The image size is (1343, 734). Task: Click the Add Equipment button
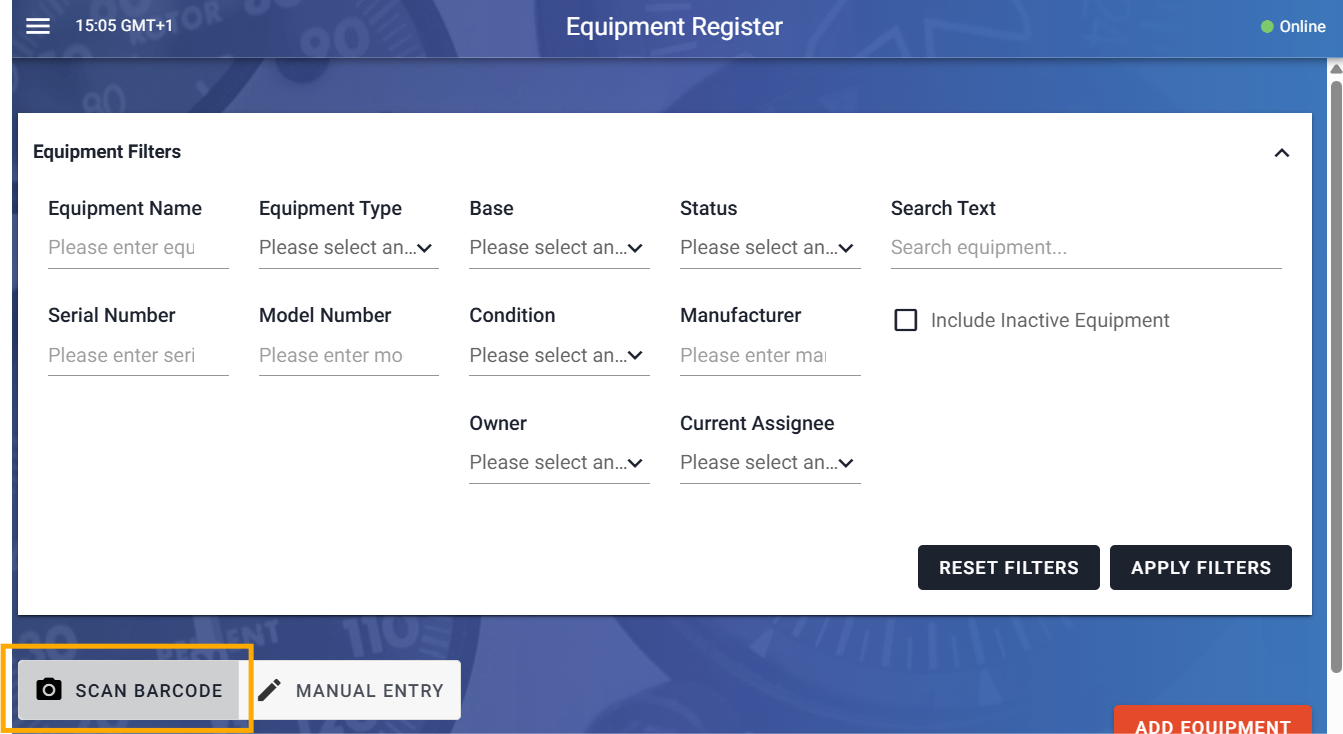[1213, 722]
